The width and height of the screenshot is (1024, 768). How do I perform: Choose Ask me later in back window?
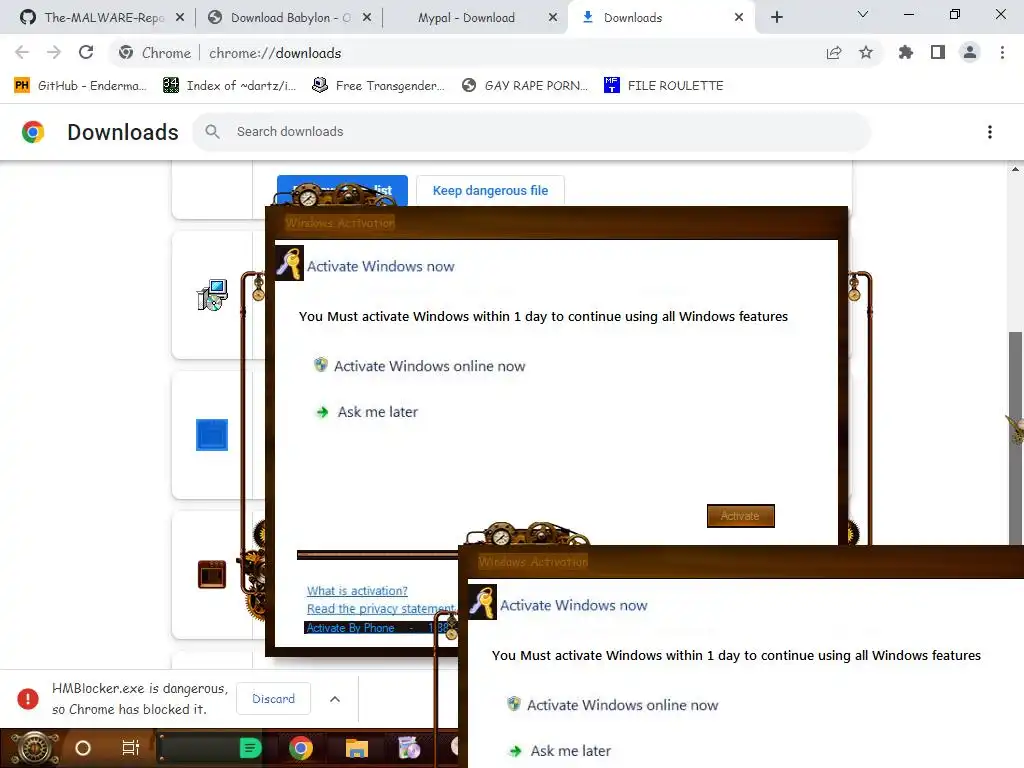367,412
